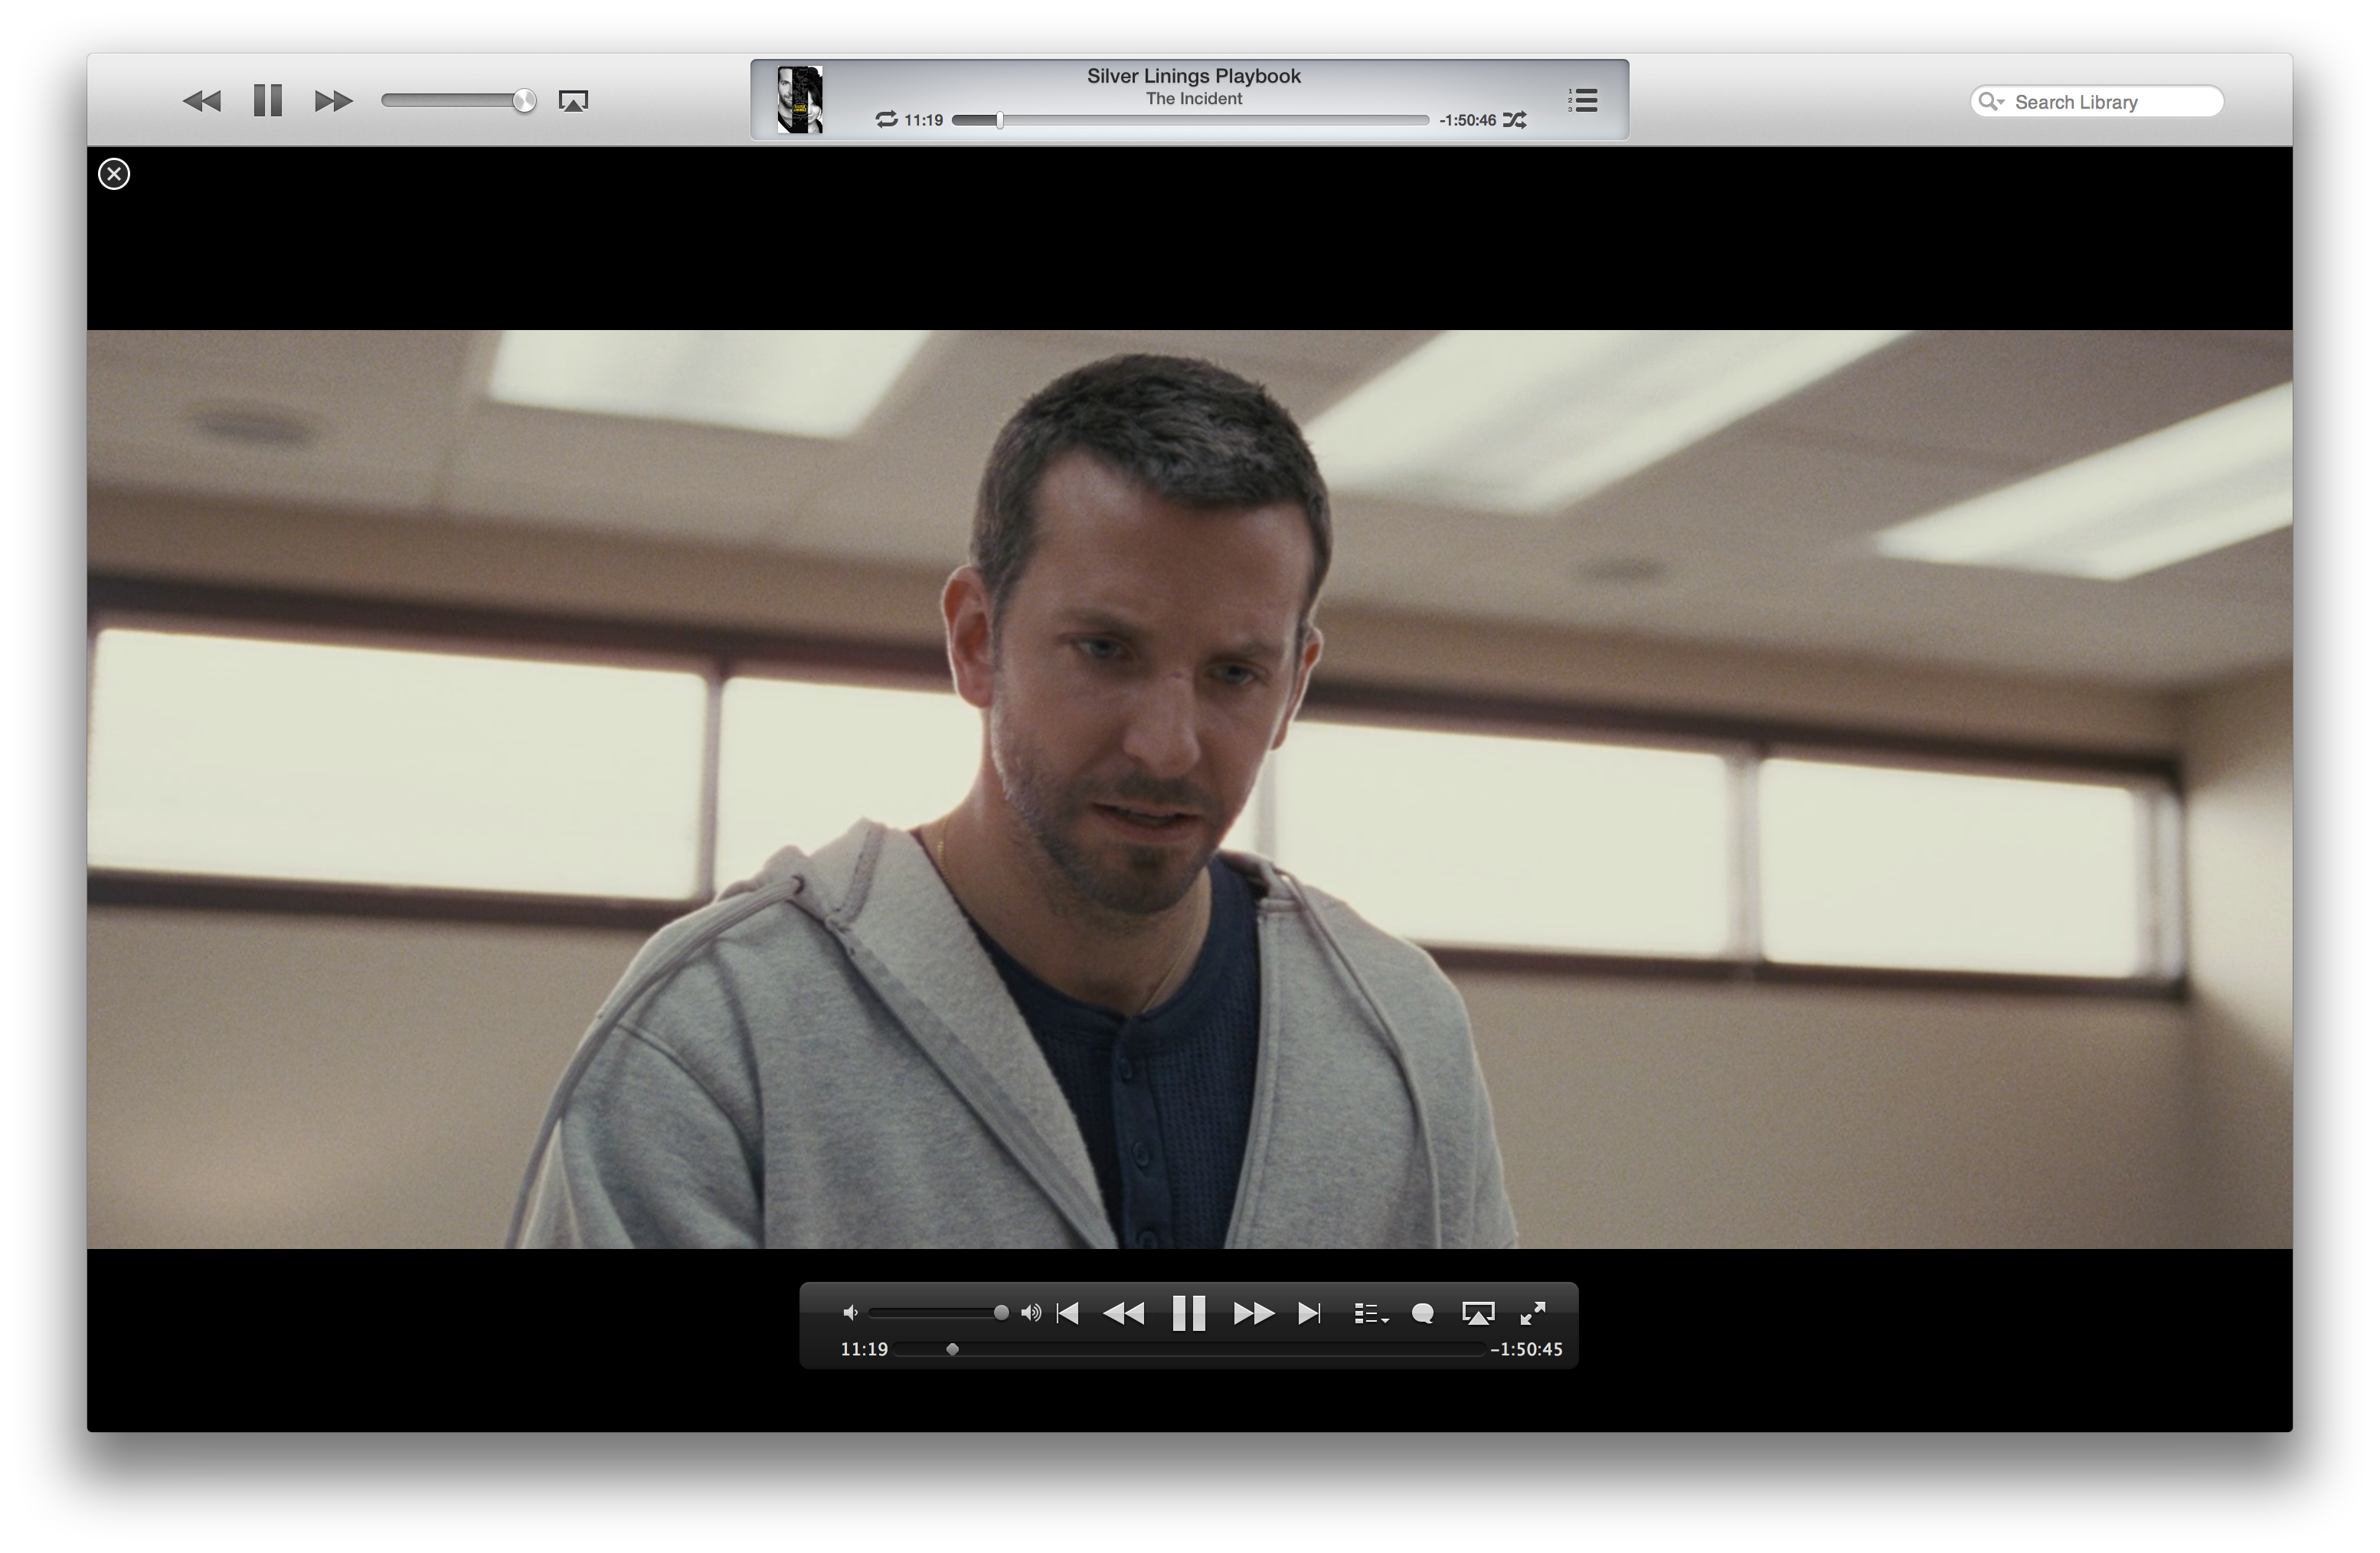The width and height of the screenshot is (2380, 1553).
Task: Toggle the remaining time -1:50:46 display
Action: 1467,120
